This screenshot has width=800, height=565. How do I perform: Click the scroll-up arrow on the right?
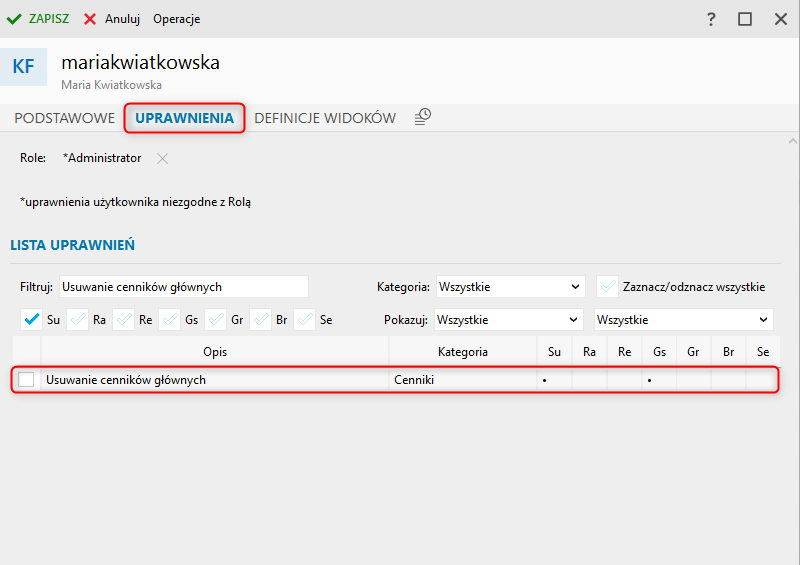click(x=792, y=141)
